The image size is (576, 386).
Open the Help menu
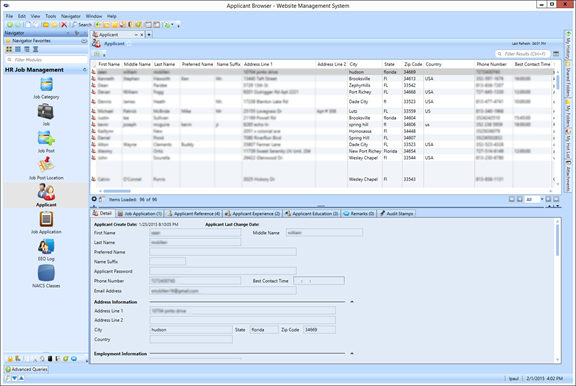pyautogui.click(x=112, y=16)
